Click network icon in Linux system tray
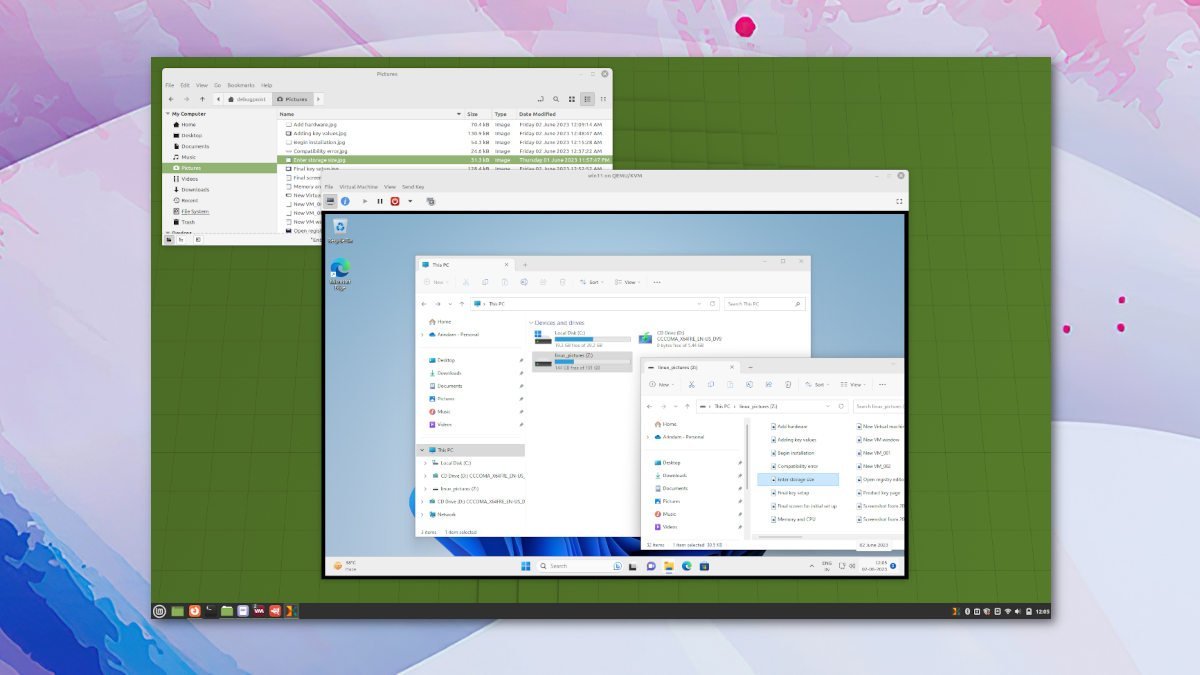 1007,611
